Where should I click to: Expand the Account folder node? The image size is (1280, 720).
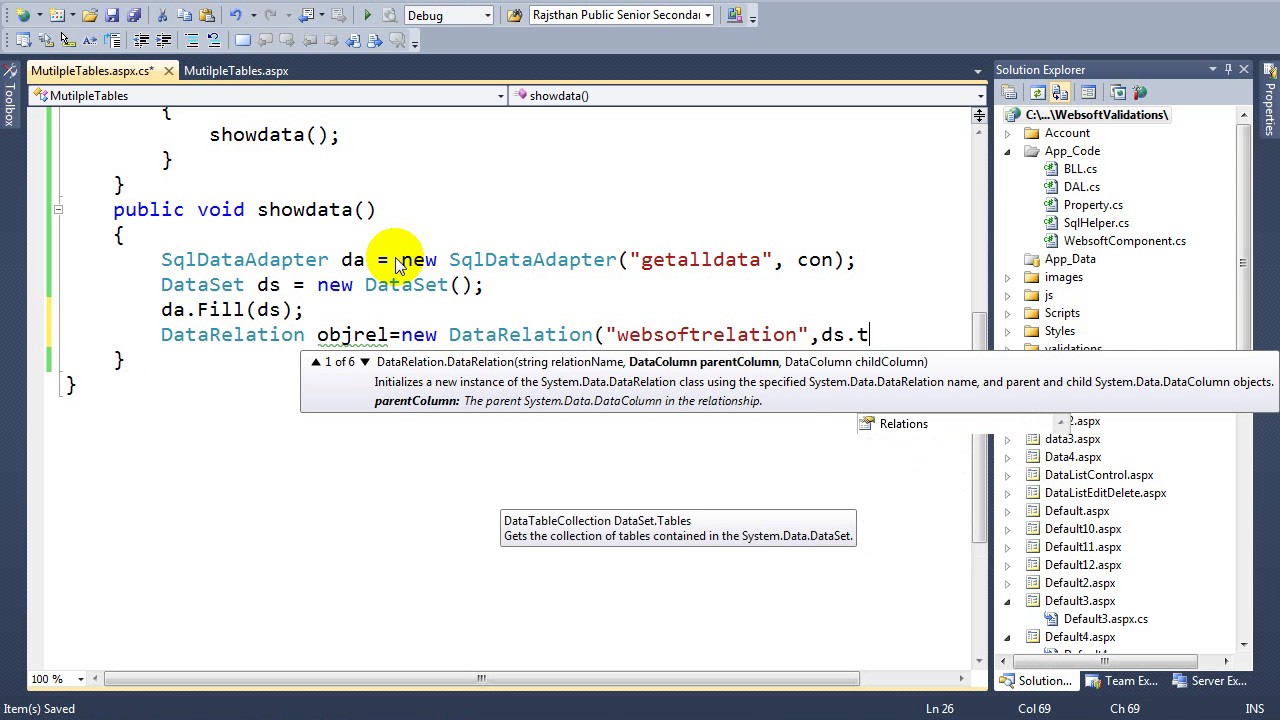(1008, 133)
